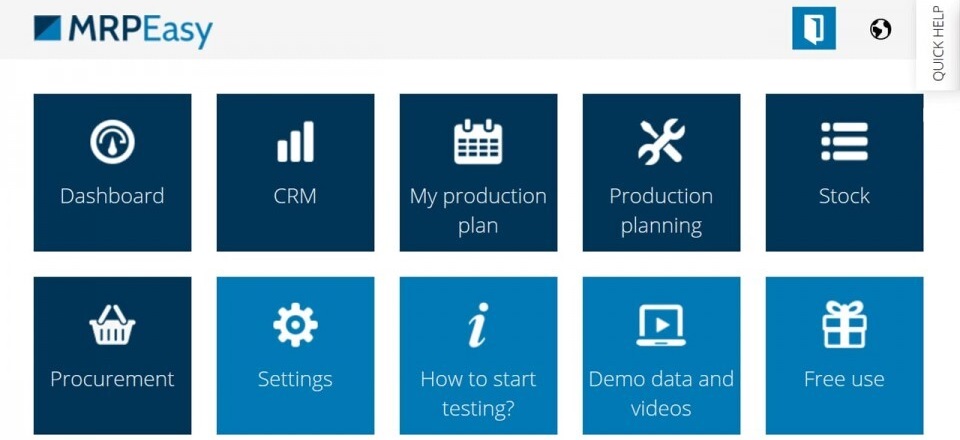Viewport: 960px width, 440px height.
Task: Open the Stock tile label
Action: pos(844,196)
